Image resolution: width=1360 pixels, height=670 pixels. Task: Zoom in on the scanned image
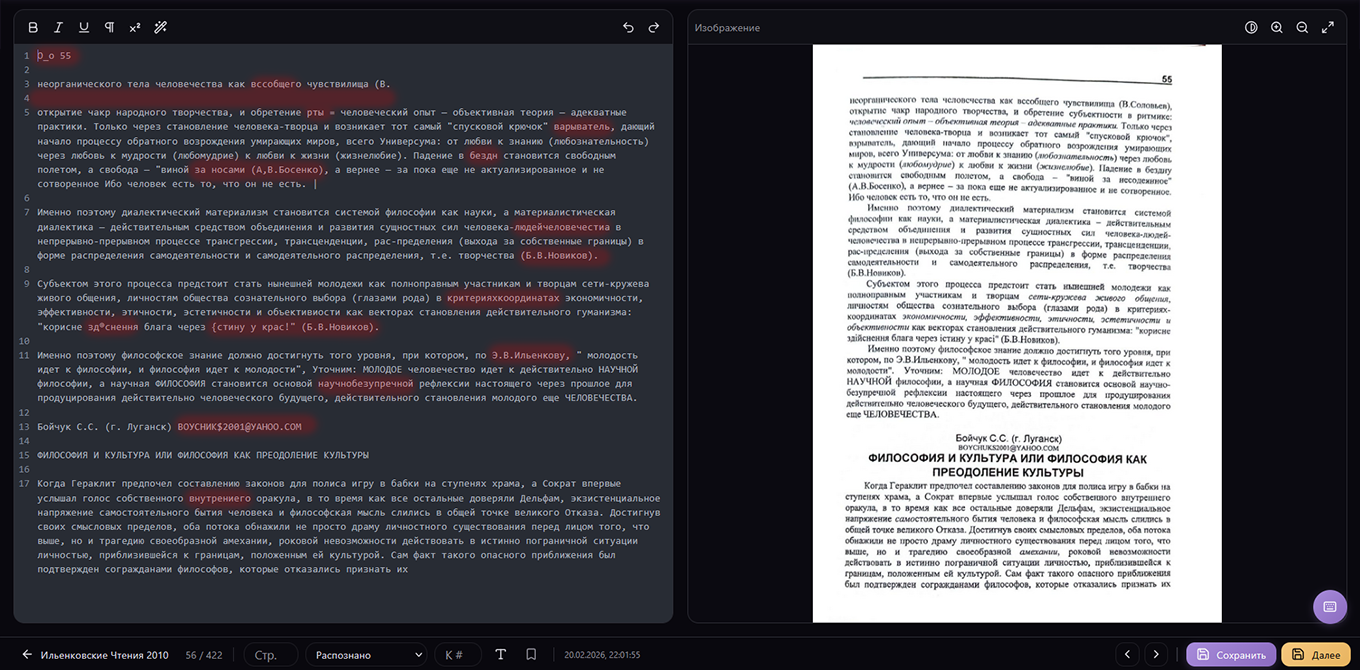click(x=1277, y=28)
